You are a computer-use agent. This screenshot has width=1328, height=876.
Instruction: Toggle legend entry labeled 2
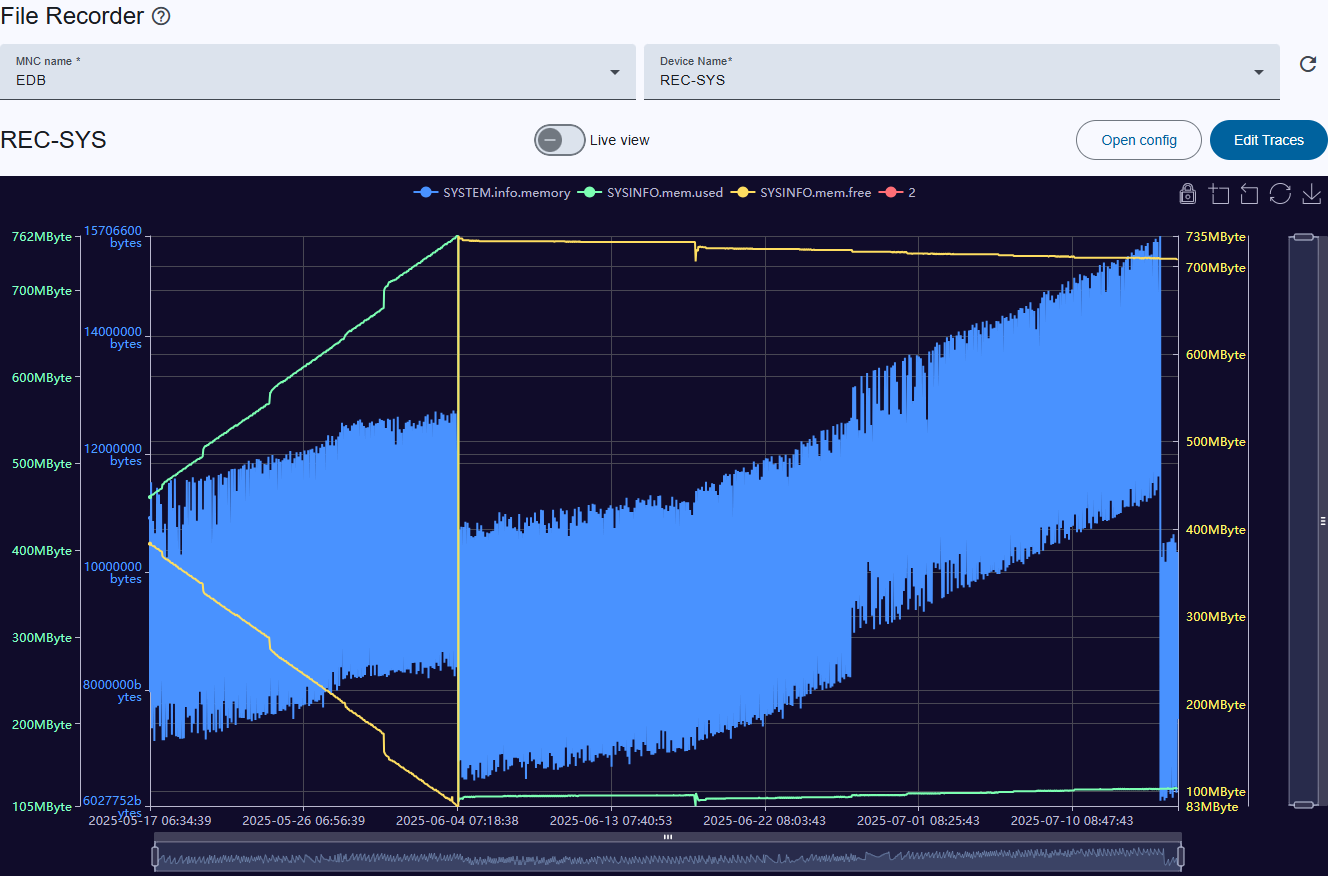pos(898,192)
